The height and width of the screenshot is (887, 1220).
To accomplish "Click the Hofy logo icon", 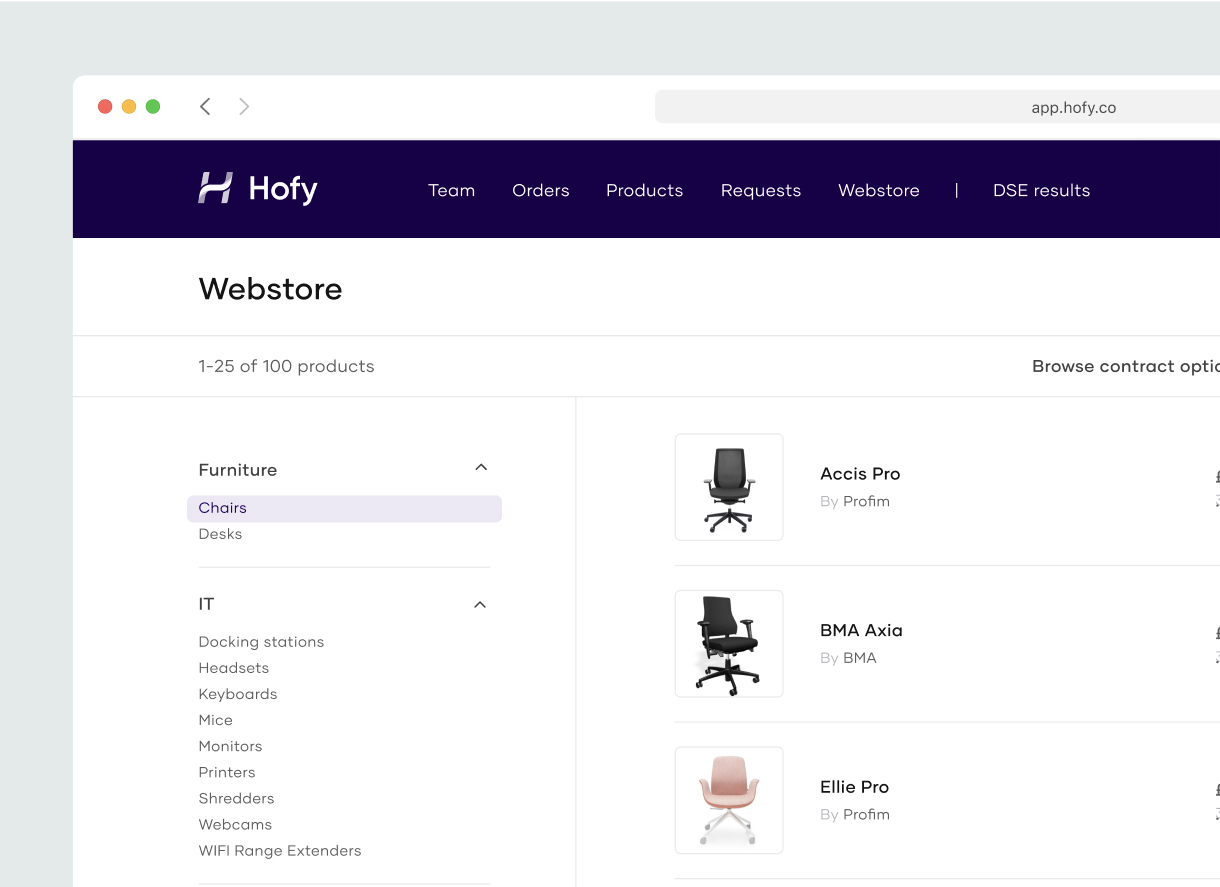I will pyautogui.click(x=215, y=188).
